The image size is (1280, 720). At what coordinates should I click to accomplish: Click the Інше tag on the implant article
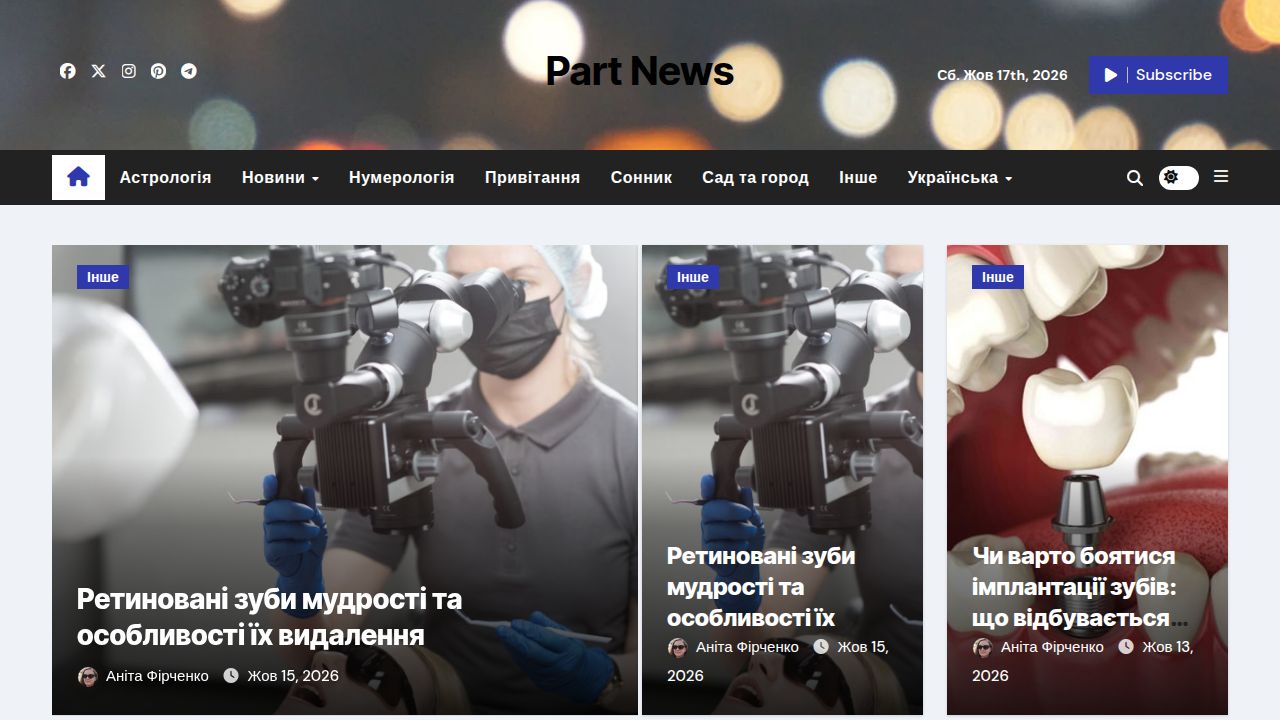998,277
